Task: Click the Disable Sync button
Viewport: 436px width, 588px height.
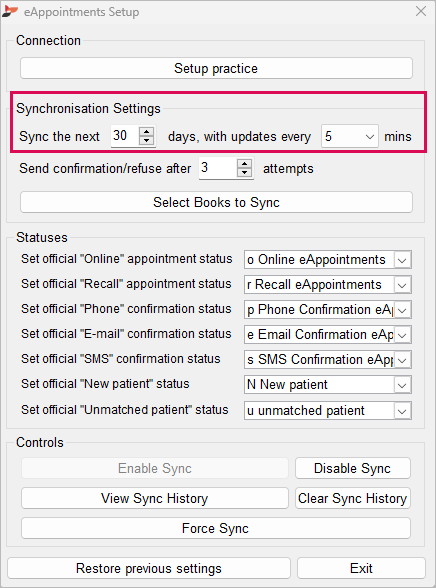Action: point(353,468)
